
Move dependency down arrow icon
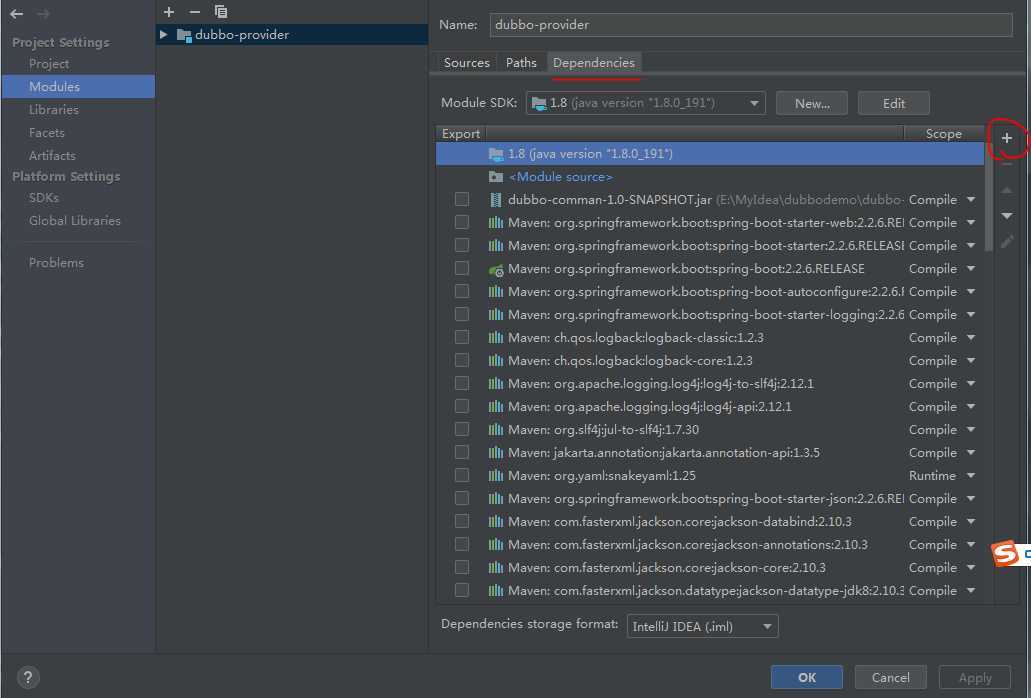[x=1007, y=216]
